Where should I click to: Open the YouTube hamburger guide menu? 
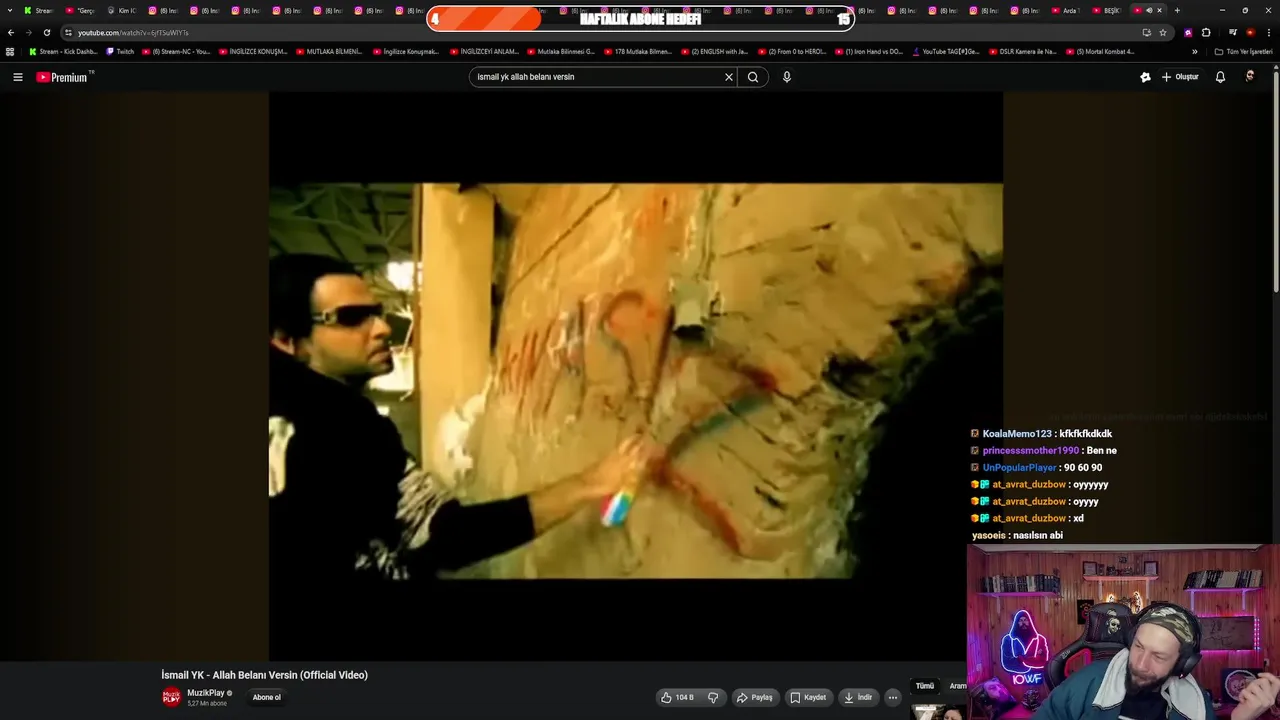coord(17,77)
